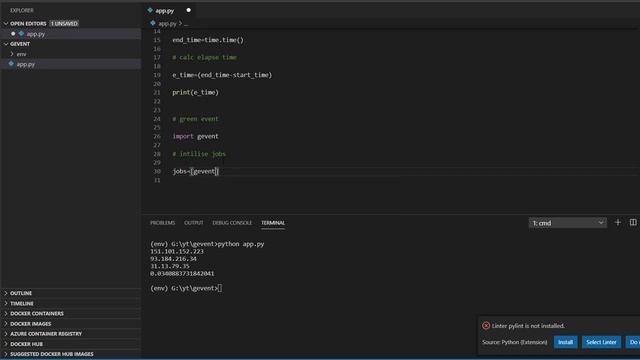Image resolution: width=640 pixels, height=360 pixels.
Task: Add a new terminal with plus icon
Action: point(618,222)
